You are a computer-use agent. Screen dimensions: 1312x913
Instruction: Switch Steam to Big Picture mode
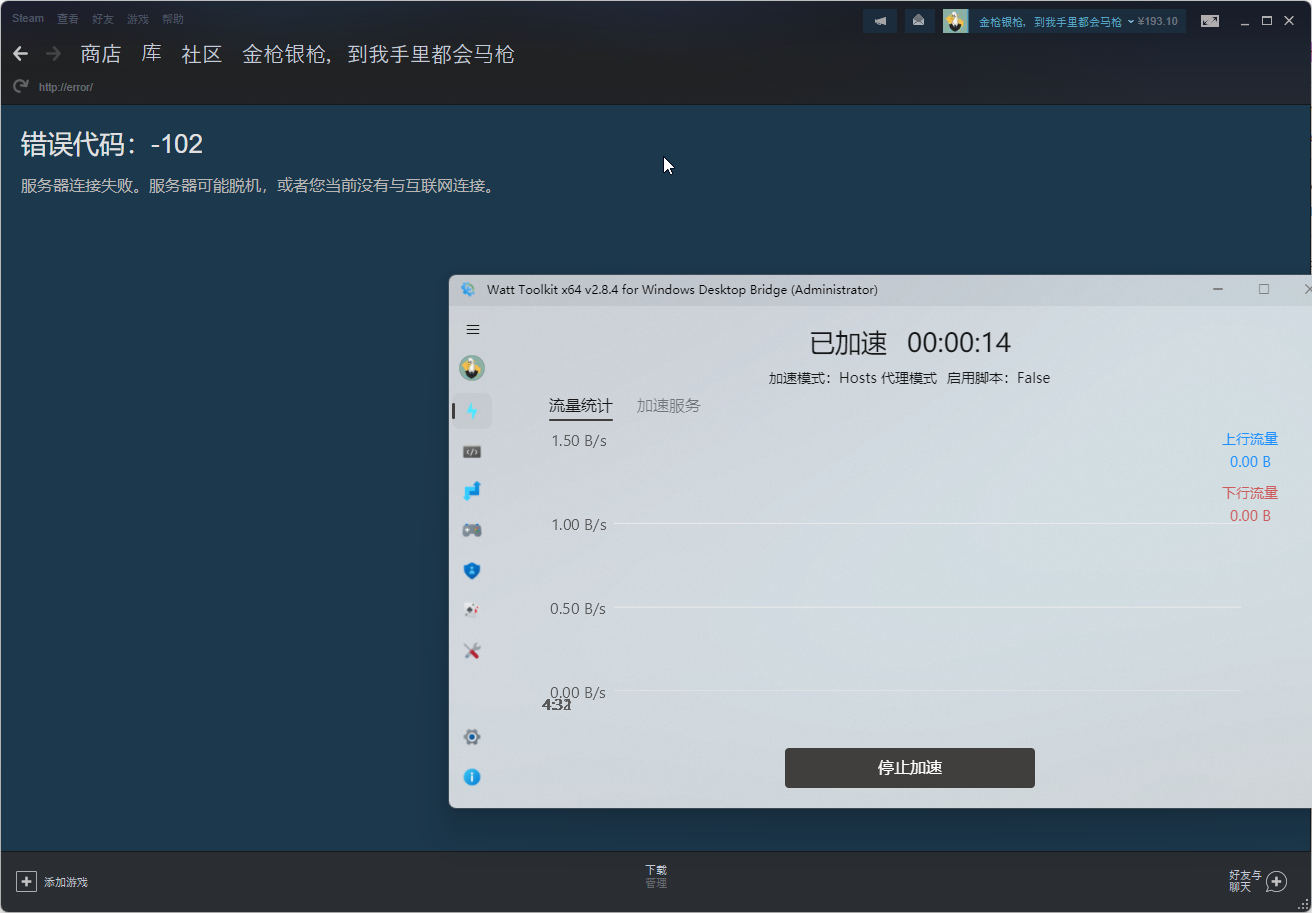pyautogui.click(x=1210, y=21)
